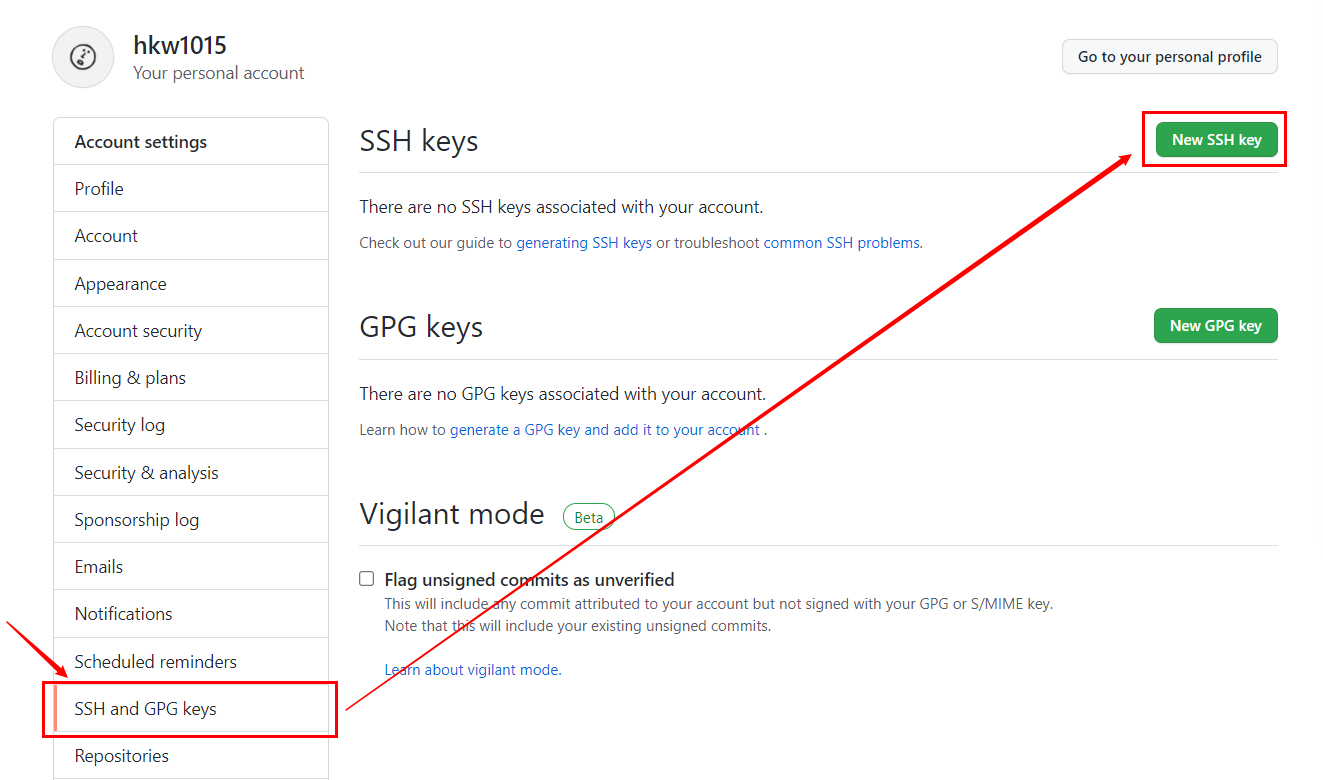The image size is (1323, 780).
Task: Open the Emails settings page
Action: pyautogui.click(x=191, y=567)
